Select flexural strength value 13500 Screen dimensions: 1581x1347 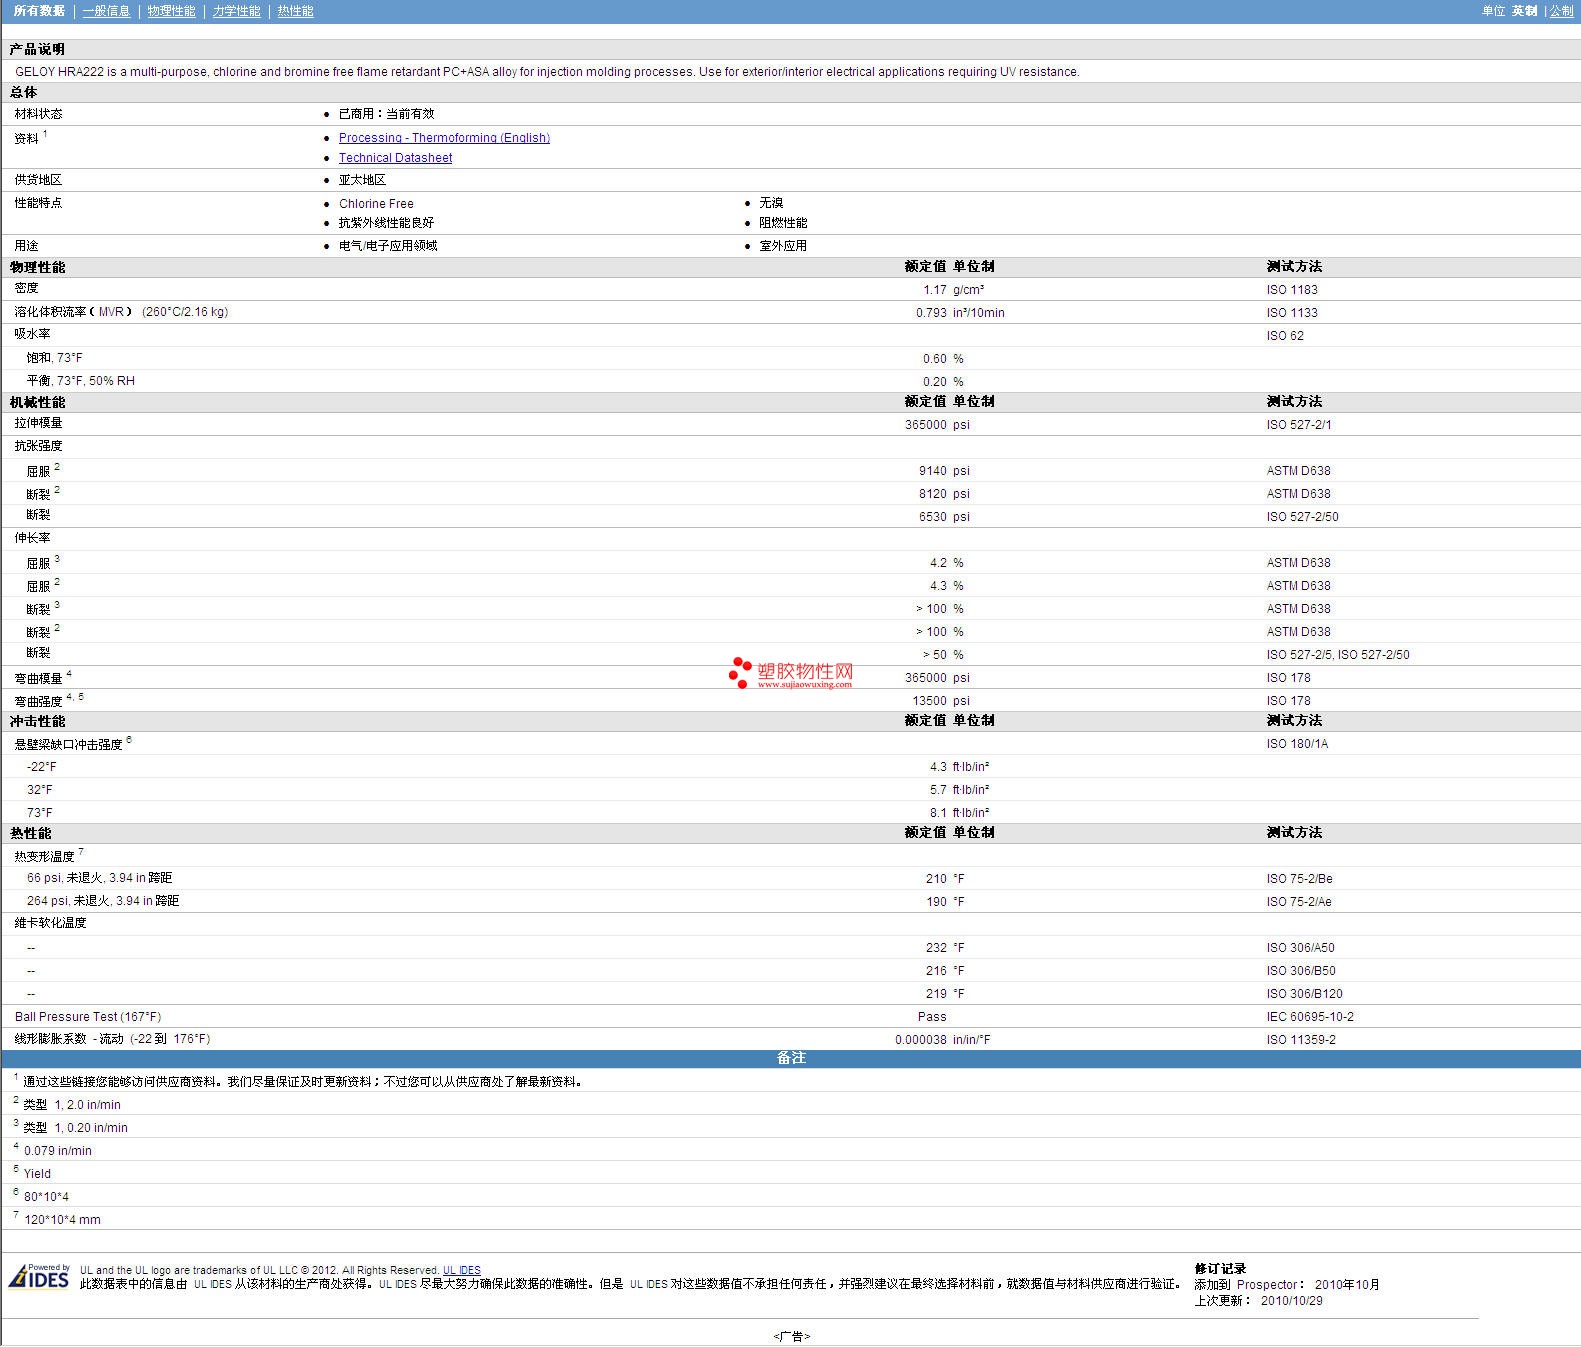[x=930, y=701]
